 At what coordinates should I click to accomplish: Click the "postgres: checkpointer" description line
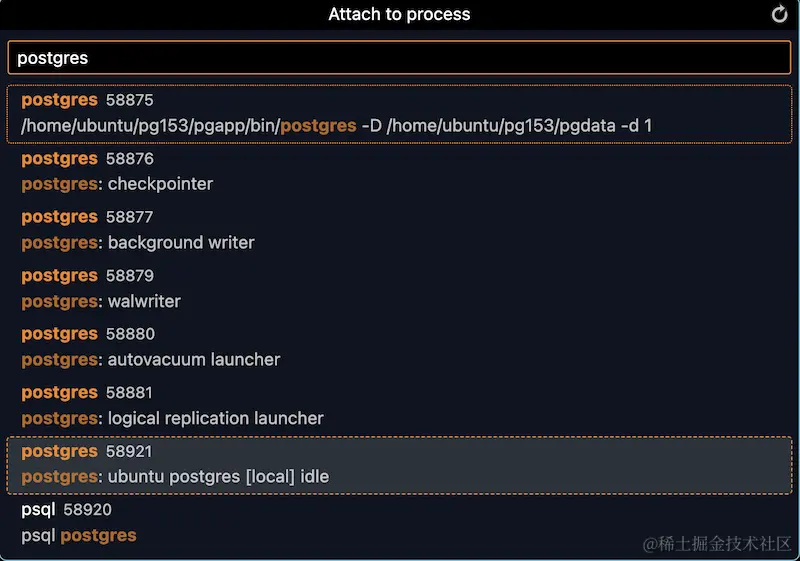click(117, 184)
